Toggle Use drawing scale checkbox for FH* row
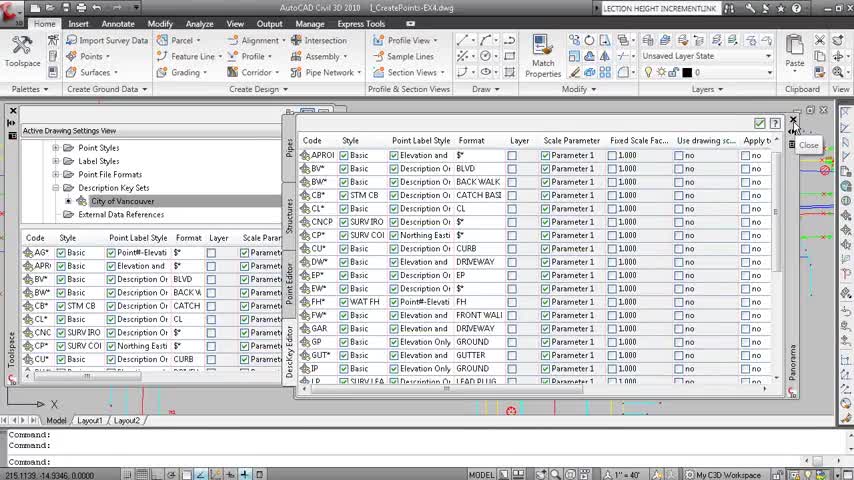Screen dimensions: 854x480 coord(679,302)
